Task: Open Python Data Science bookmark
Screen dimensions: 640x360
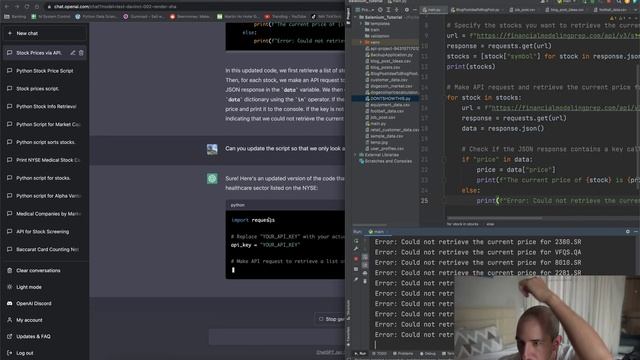Action: pos(96,17)
